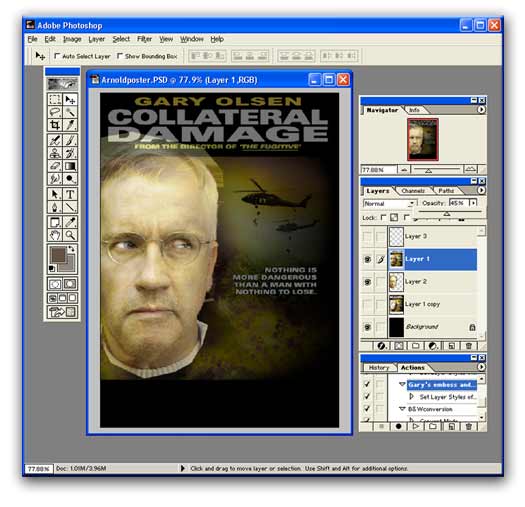This screenshot has height=507, width=525.
Task: Select the Zoom magnifier tool
Action: click(70, 235)
